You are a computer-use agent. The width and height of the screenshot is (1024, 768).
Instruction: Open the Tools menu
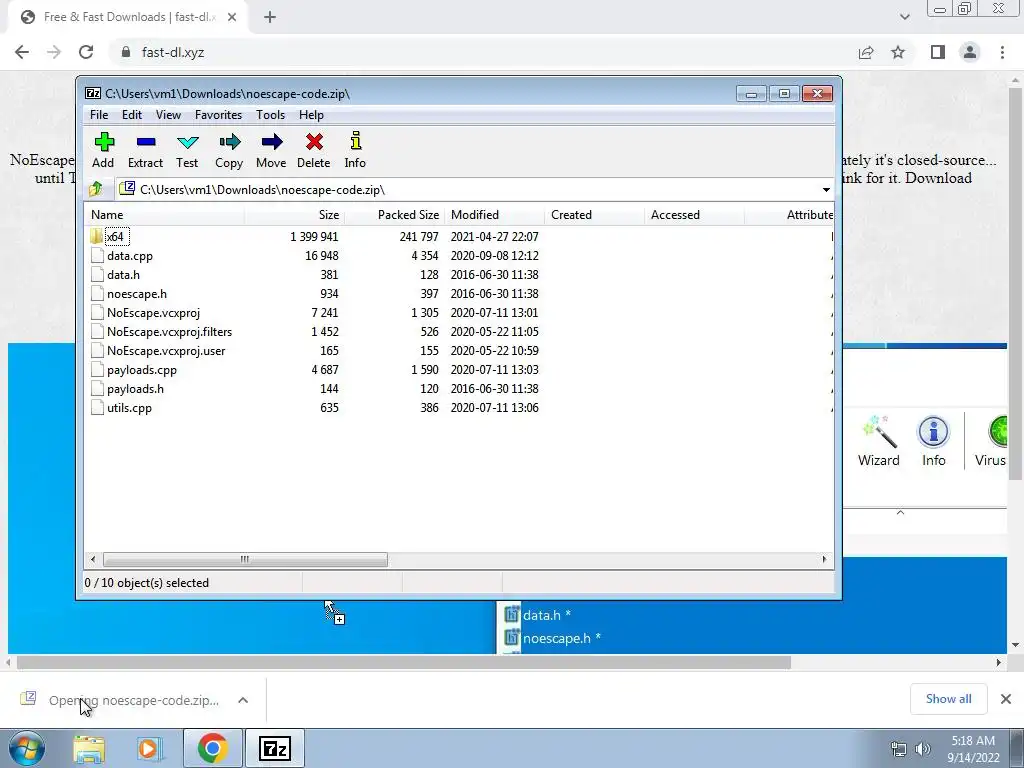(270, 115)
